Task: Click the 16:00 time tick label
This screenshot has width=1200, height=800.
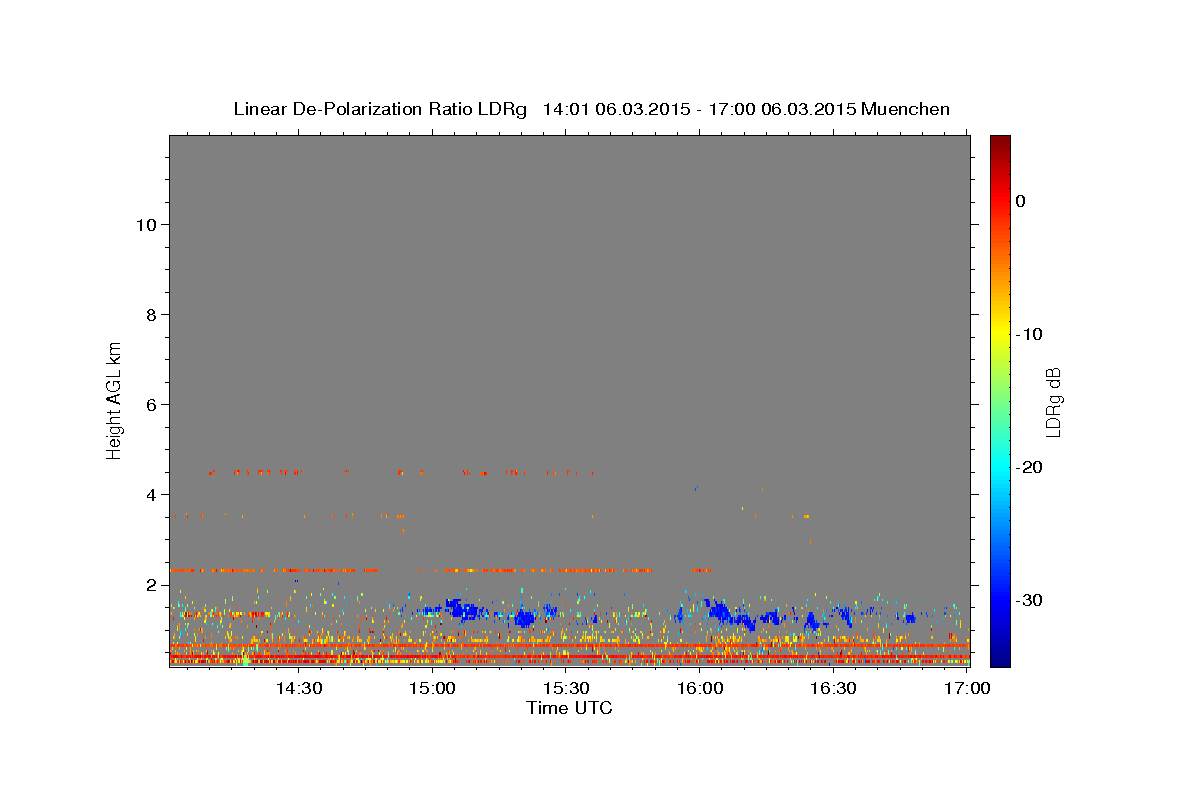Action: [700, 689]
